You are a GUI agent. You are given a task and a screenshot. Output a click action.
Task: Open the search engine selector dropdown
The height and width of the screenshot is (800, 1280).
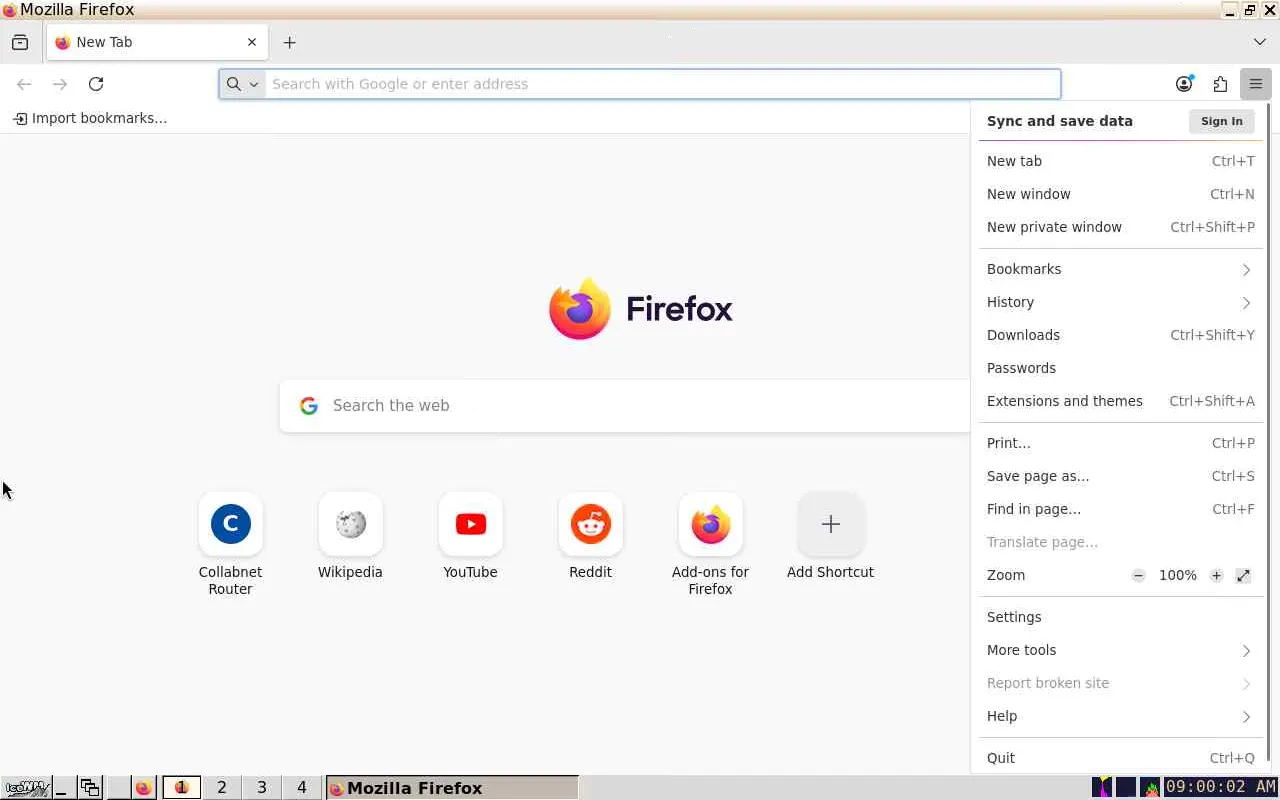tap(242, 84)
